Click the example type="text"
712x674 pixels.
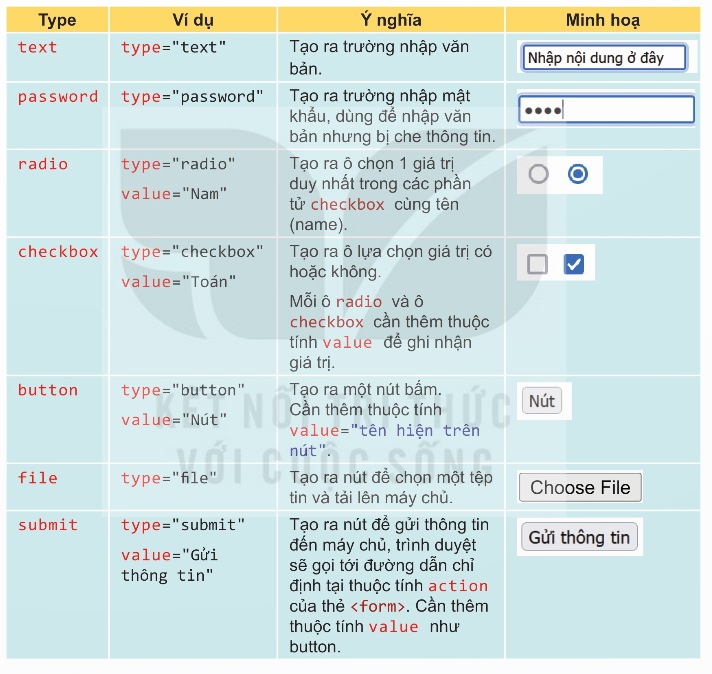click(x=173, y=47)
